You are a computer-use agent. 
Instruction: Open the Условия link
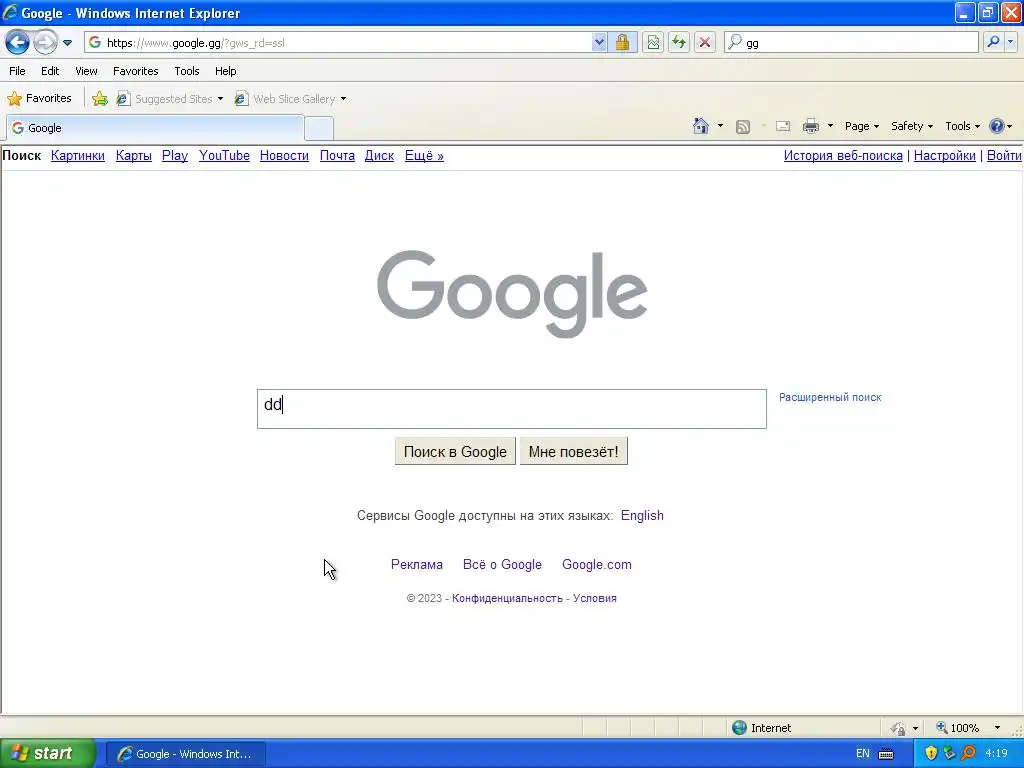[x=595, y=598]
